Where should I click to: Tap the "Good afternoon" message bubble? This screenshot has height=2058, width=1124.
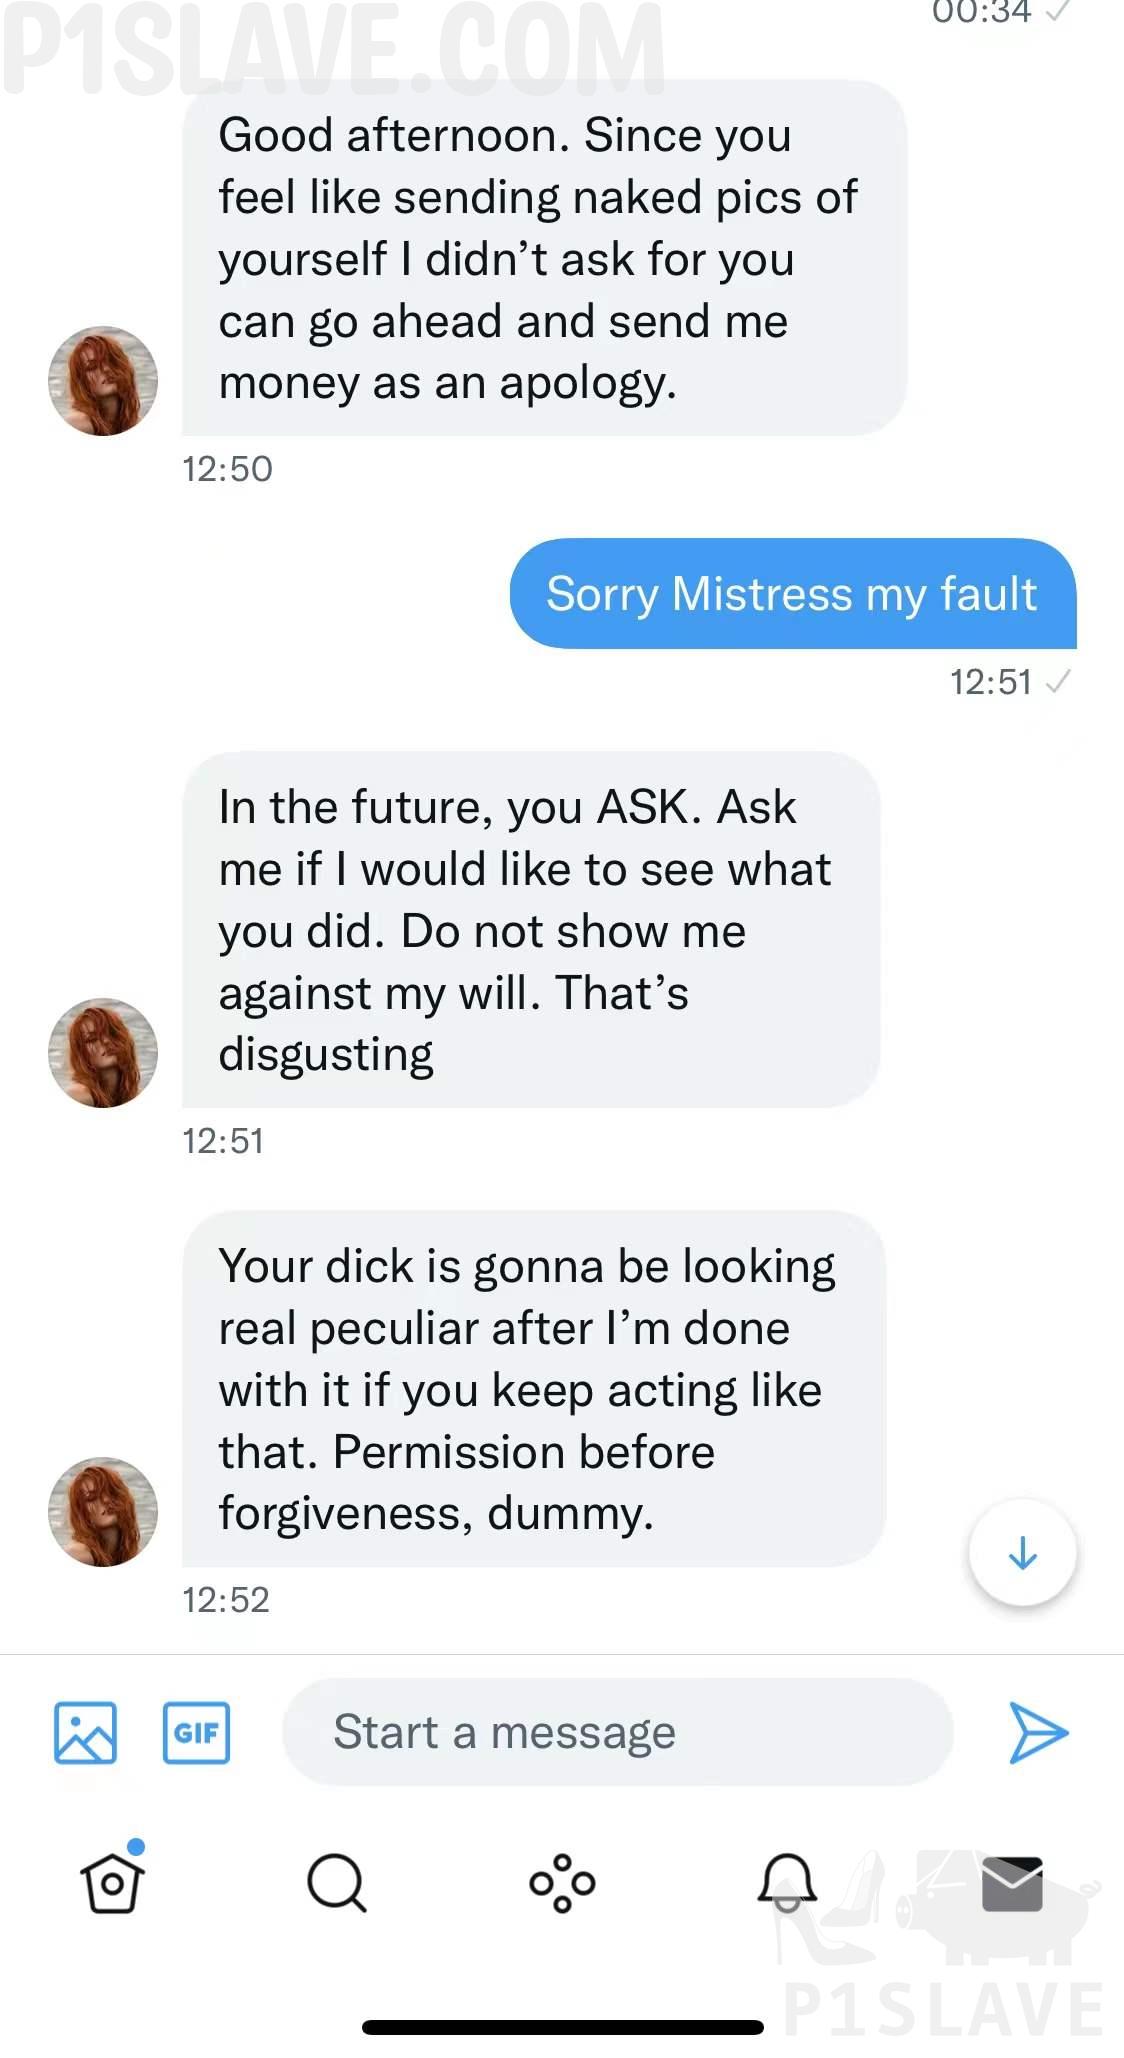[543, 259]
